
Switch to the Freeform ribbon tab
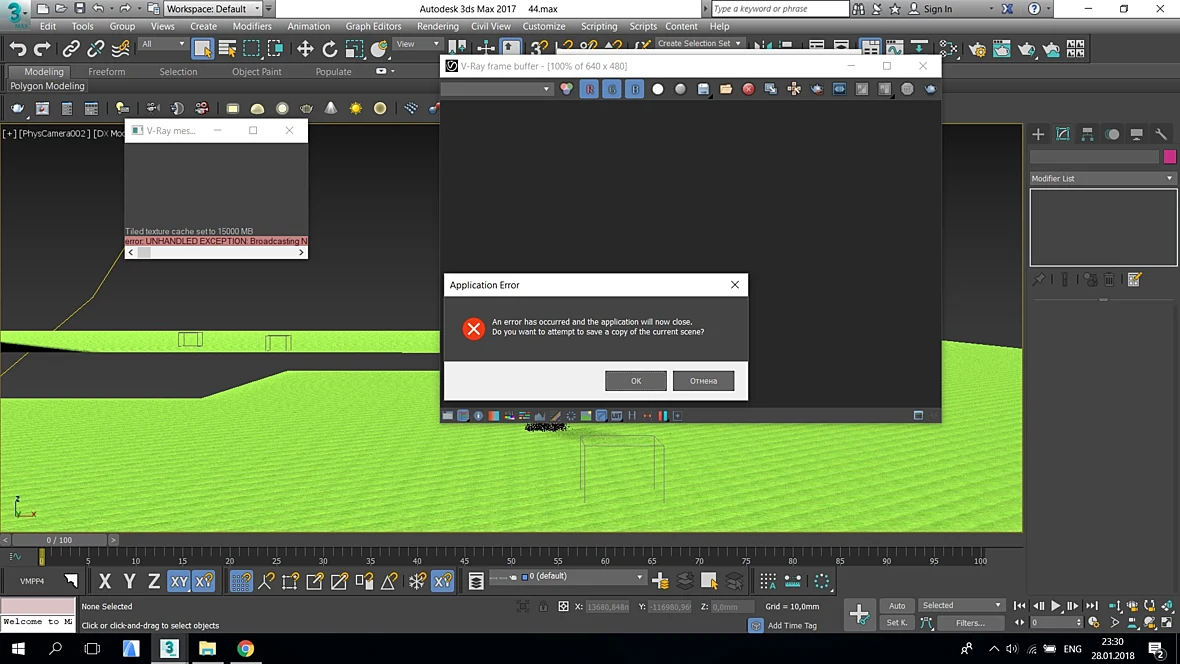pyautogui.click(x=107, y=72)
